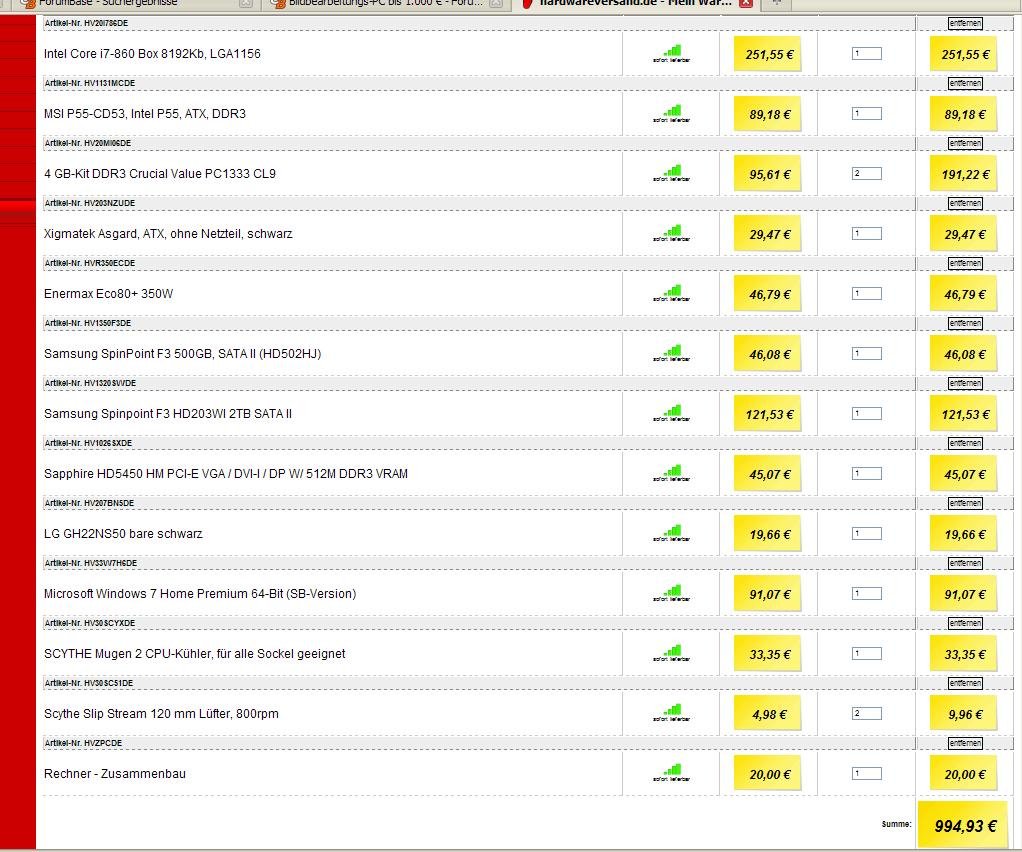The width and height of the screenshot is (1022, 852).
Task: Click availability icon for Enermax Eco80+ 350W
Action: tap(671, 293)
